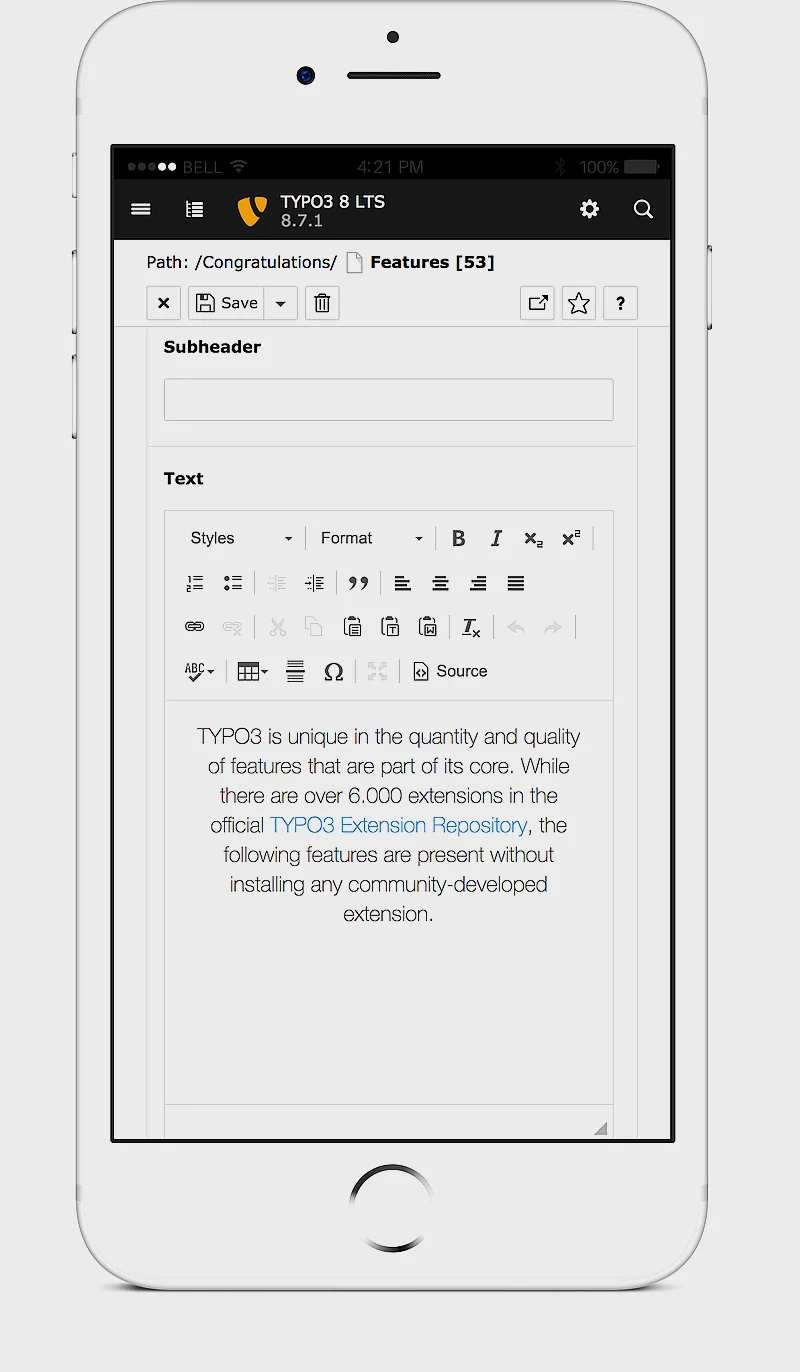Screen dimensions: 800x1372
Task: Expand the Save button options arrow
Action: click(280, 303)
